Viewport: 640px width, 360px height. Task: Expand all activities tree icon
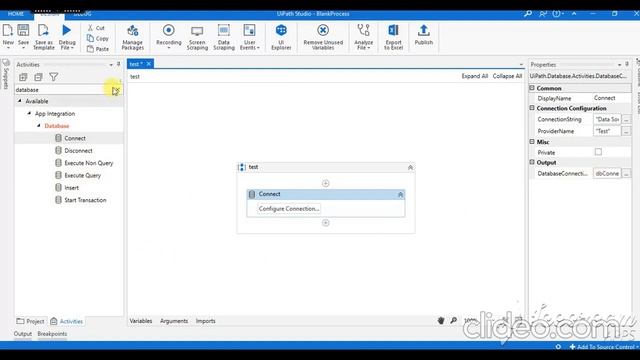coord(23,77)
